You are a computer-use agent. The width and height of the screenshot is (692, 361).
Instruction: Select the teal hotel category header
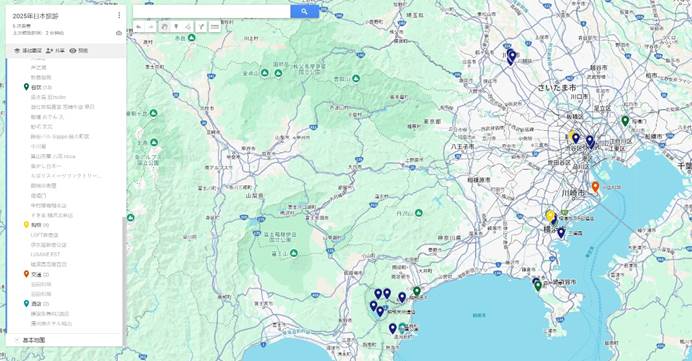(x=36, y=304)
